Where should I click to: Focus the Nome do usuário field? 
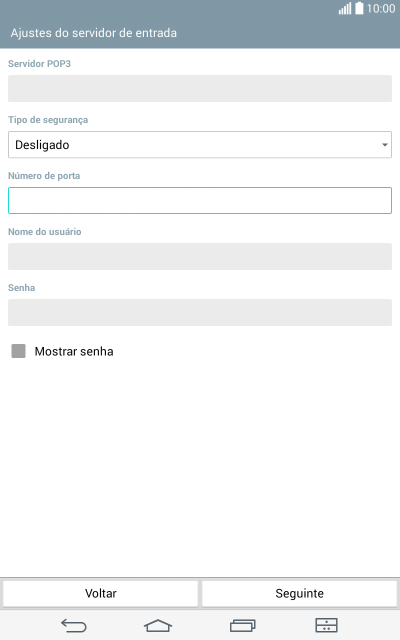click(200, 256)
